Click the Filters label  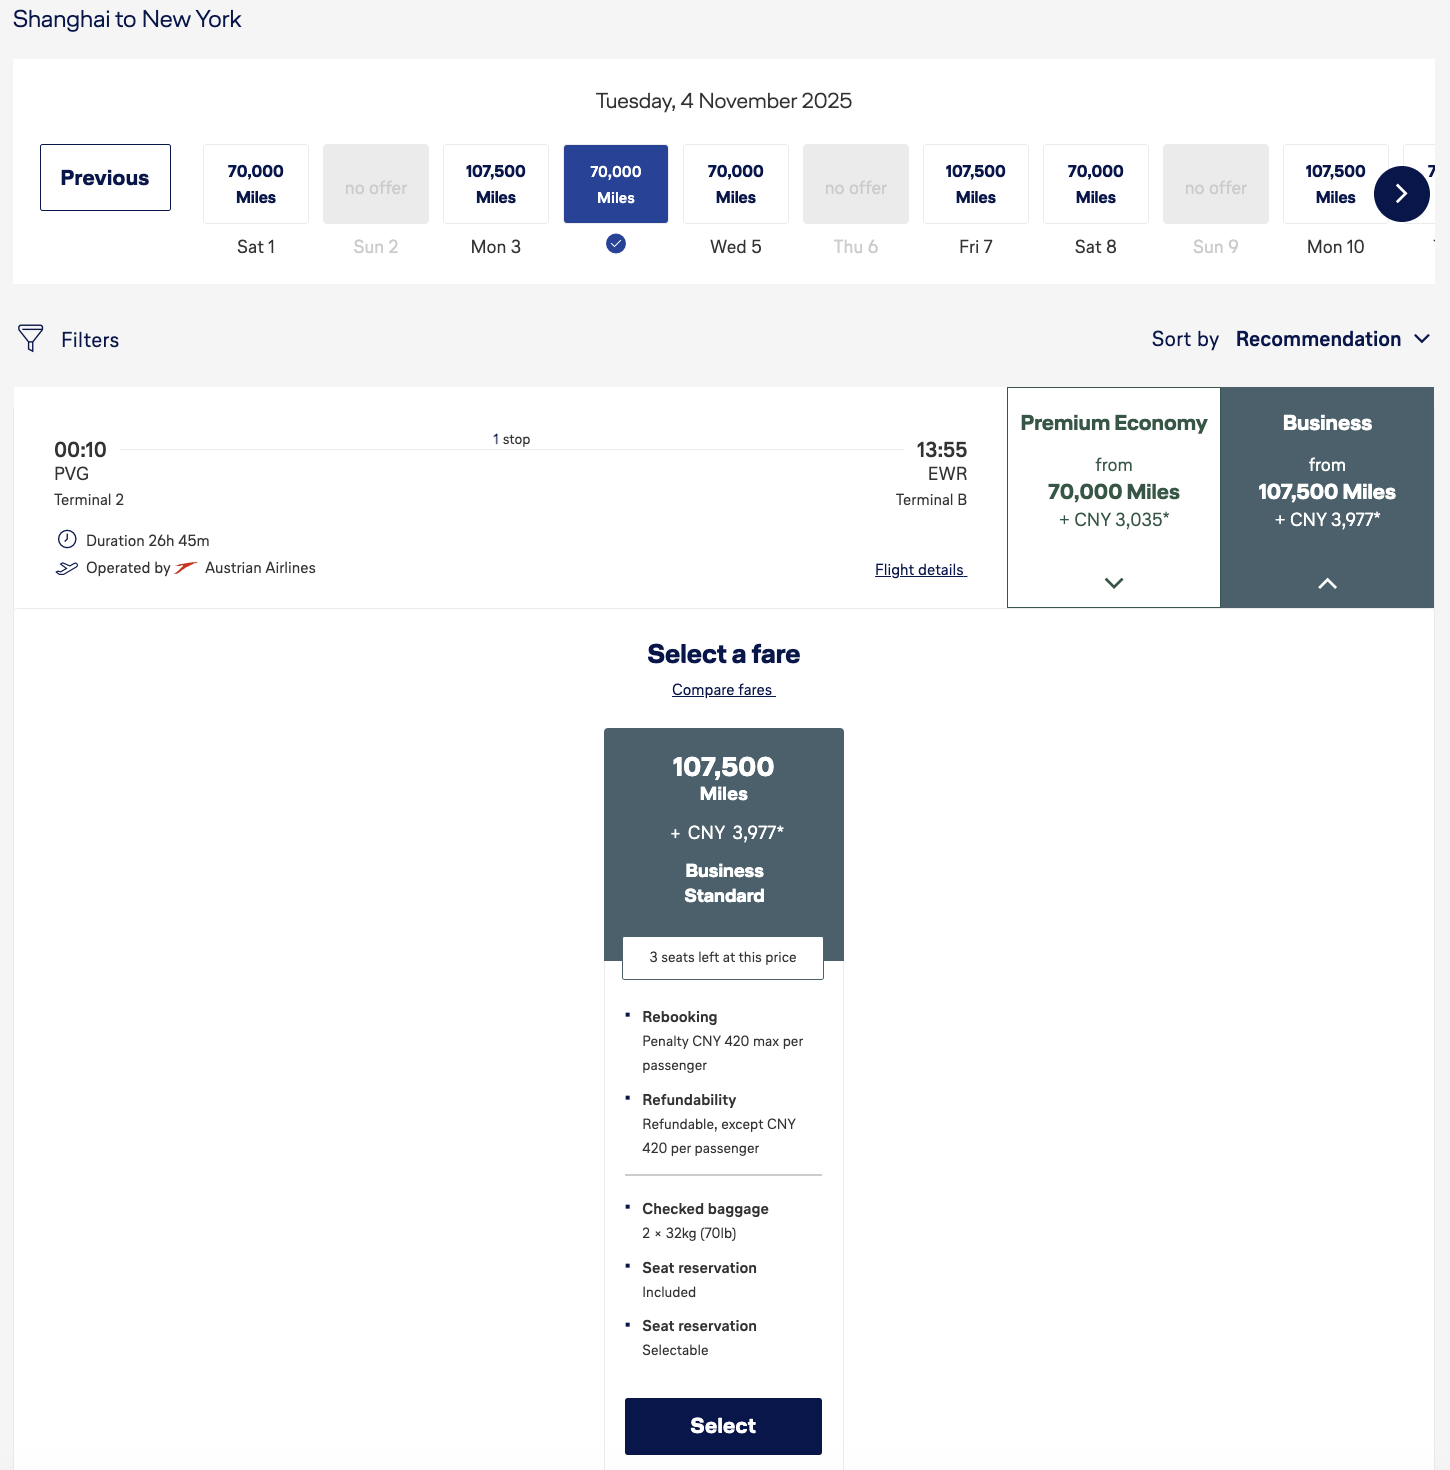90,340
